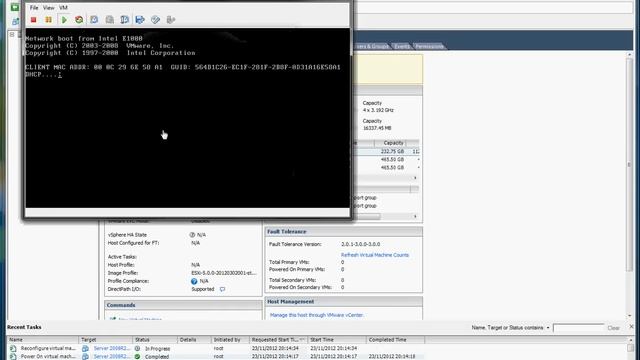Click the Take Snapshot icon in console toolbar
The image size is (640, 360).
[x=94, y=20]
